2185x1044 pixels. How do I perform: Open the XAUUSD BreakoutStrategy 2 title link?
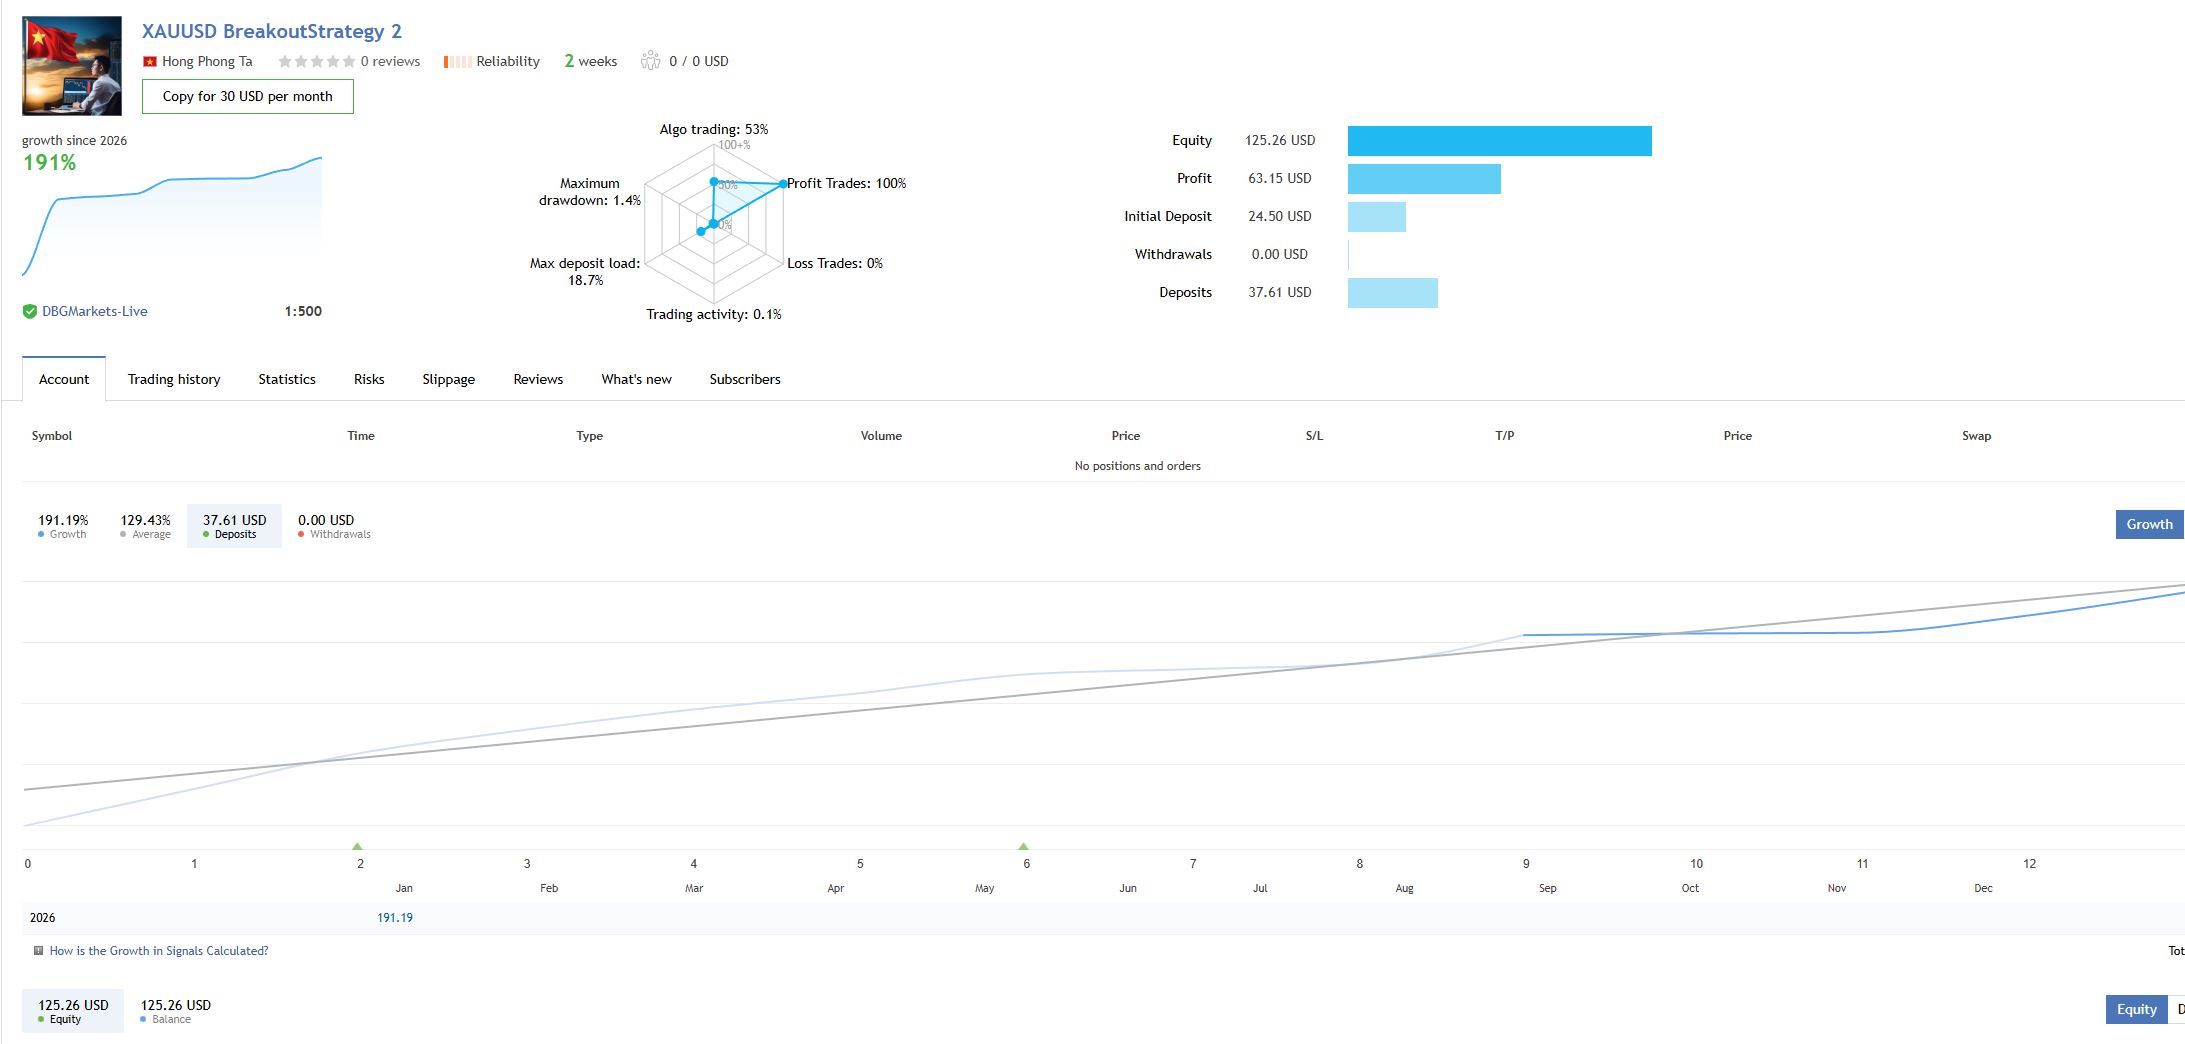(272, 31)
